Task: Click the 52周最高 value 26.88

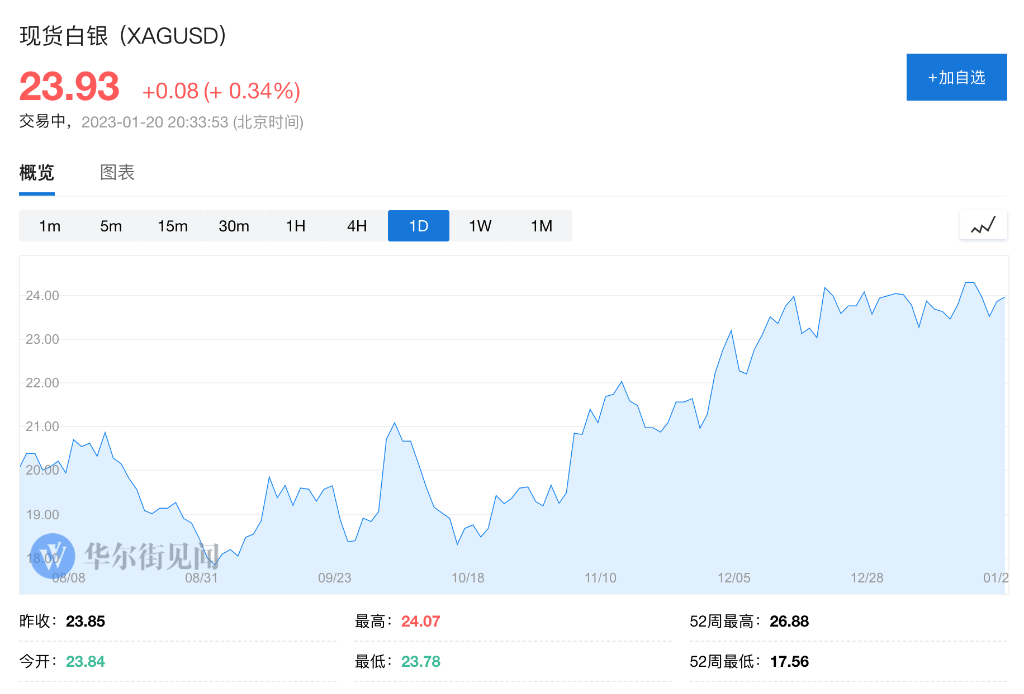Action: (789, 621)
